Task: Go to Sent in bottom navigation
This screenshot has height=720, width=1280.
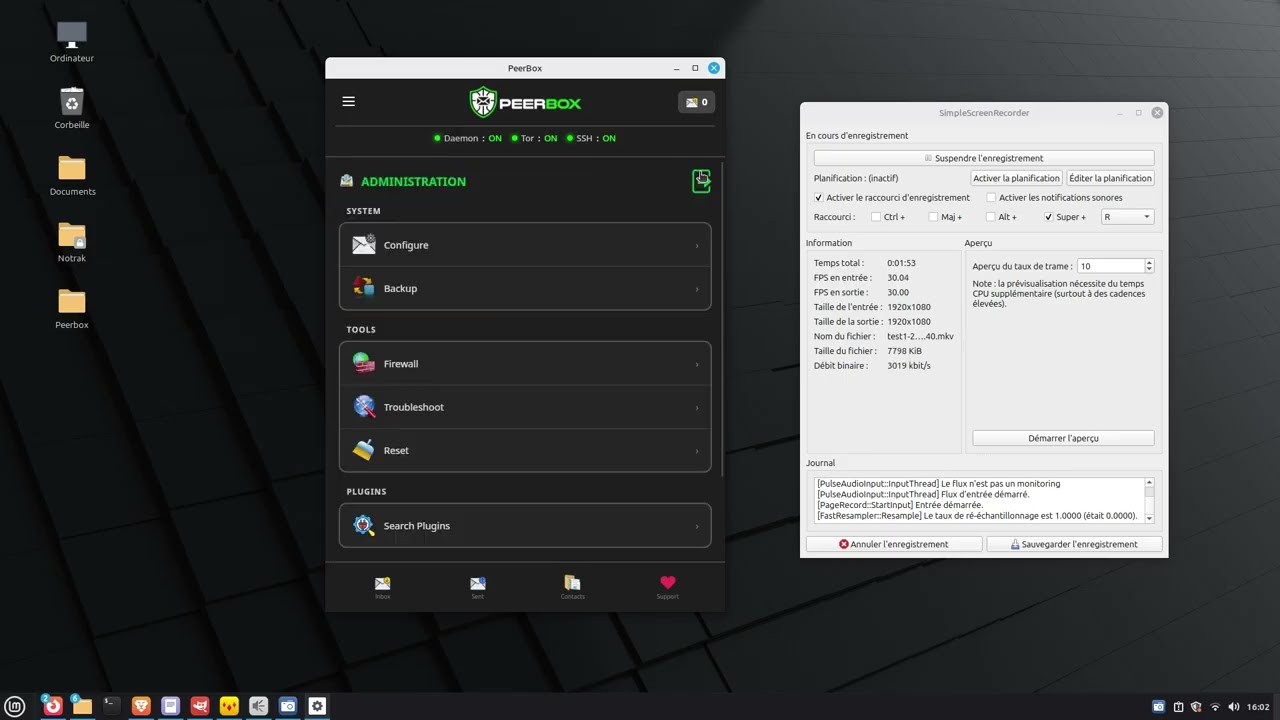Action: 477,587
